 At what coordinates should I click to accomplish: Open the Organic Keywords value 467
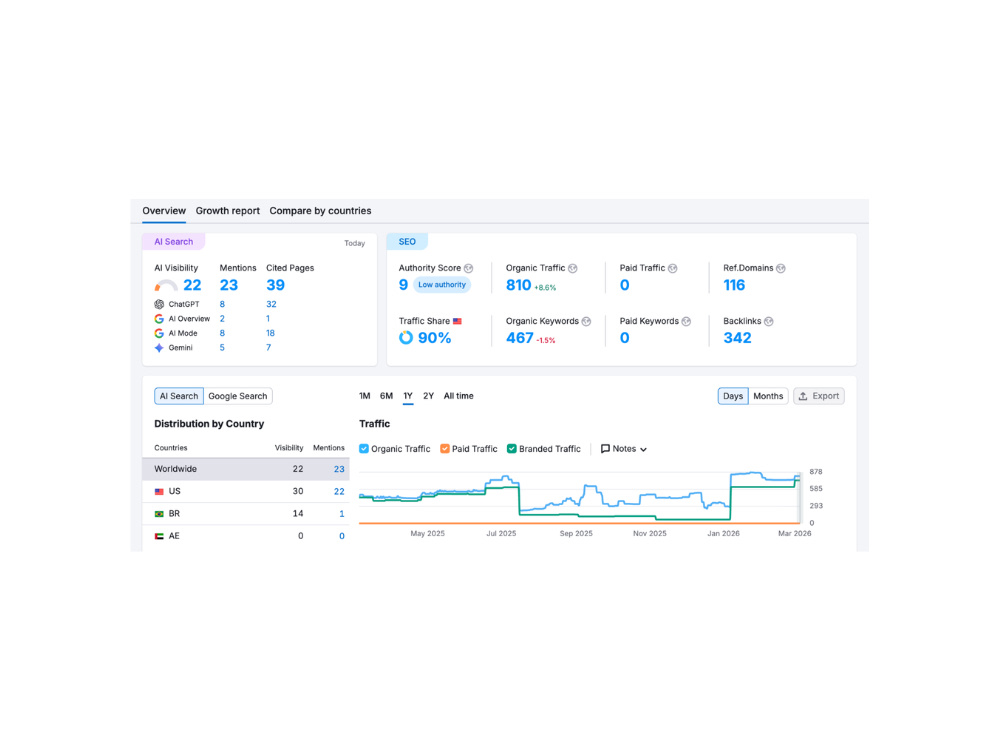[x=520, y=338]
